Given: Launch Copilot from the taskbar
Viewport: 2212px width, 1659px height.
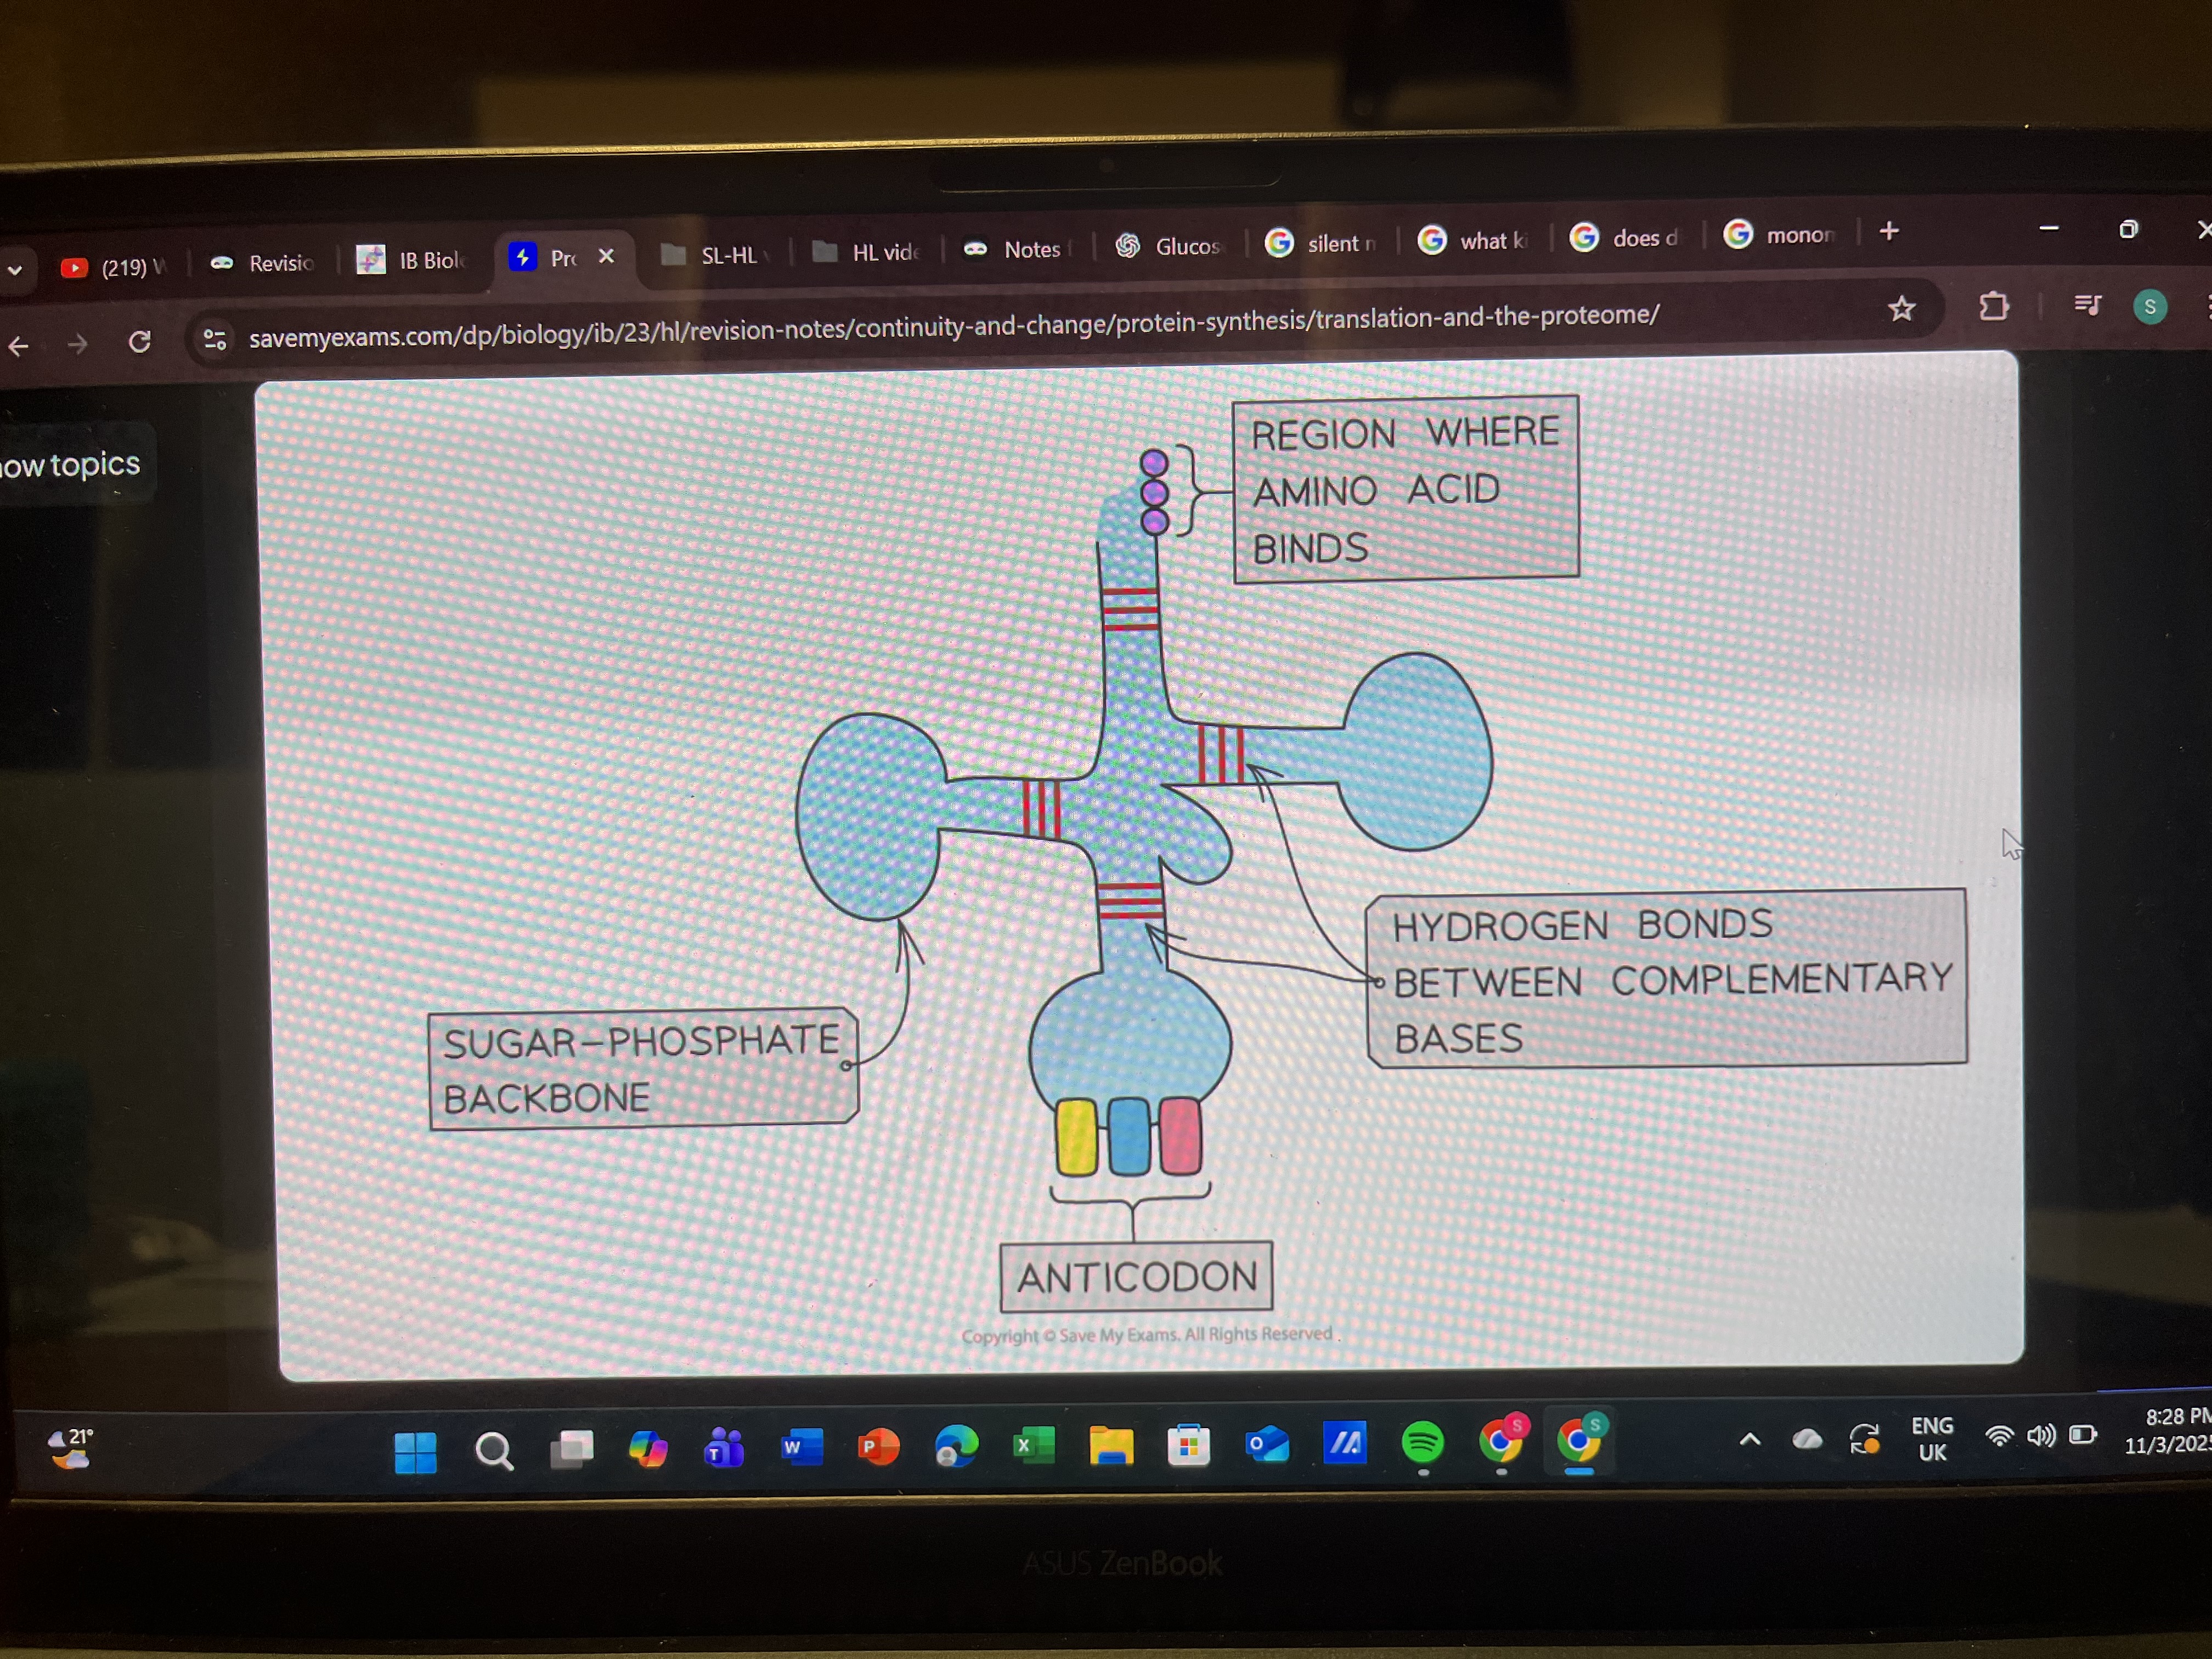Looking at the screenshot, I should pos(648,1449).
